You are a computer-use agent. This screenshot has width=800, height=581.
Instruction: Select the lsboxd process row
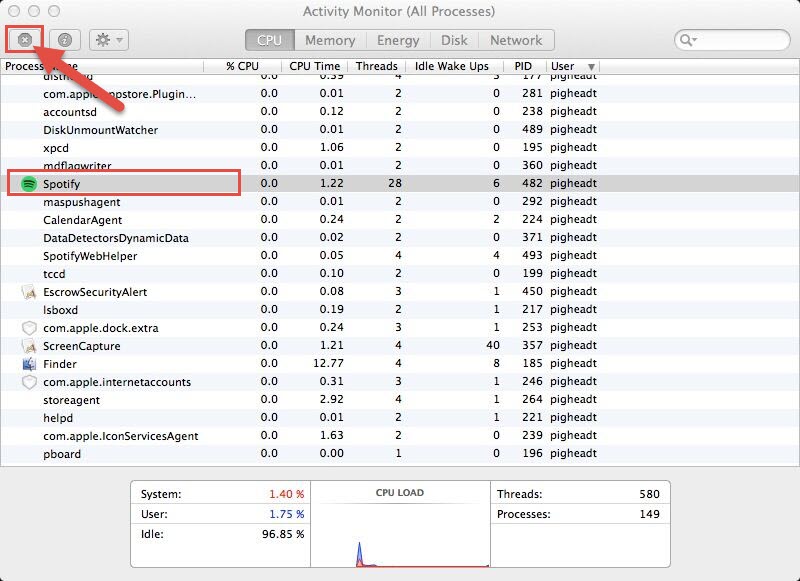400,310
